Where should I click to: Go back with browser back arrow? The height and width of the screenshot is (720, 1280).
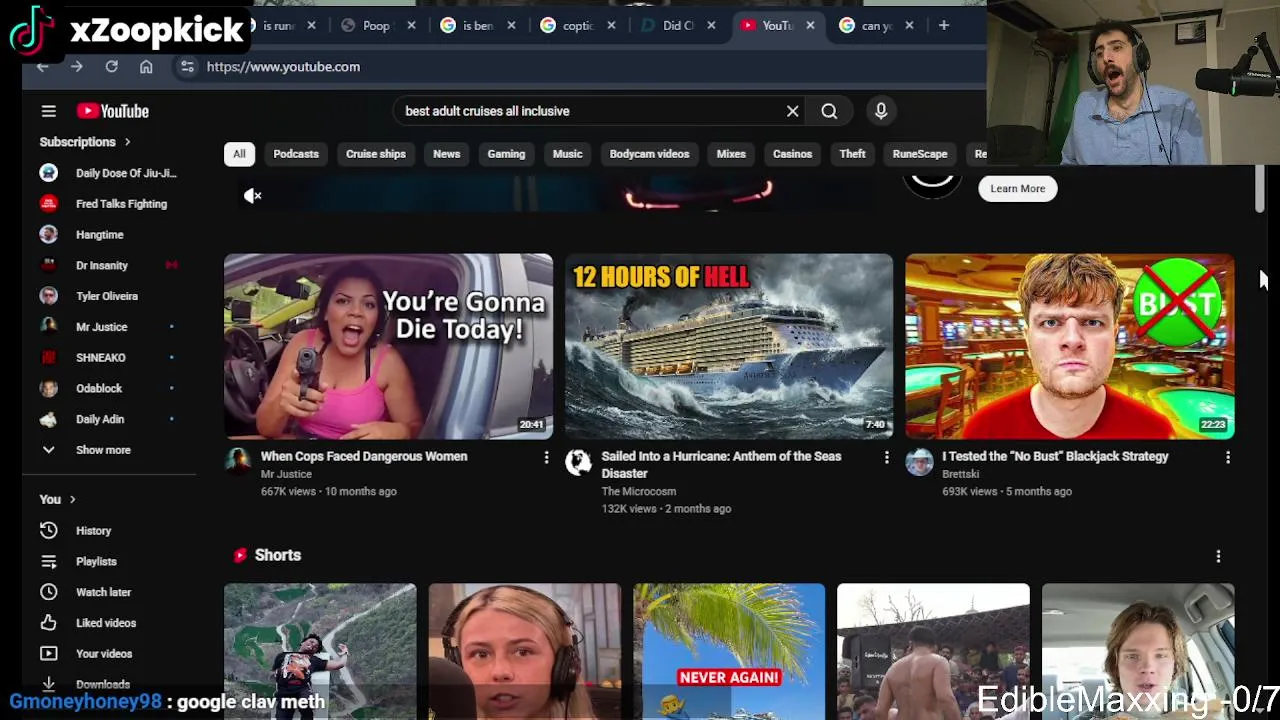tap(43, 66)
